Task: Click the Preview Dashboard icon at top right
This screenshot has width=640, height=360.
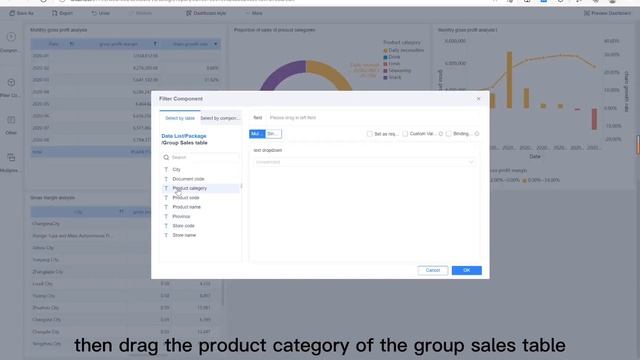Action: pos(587,13)
